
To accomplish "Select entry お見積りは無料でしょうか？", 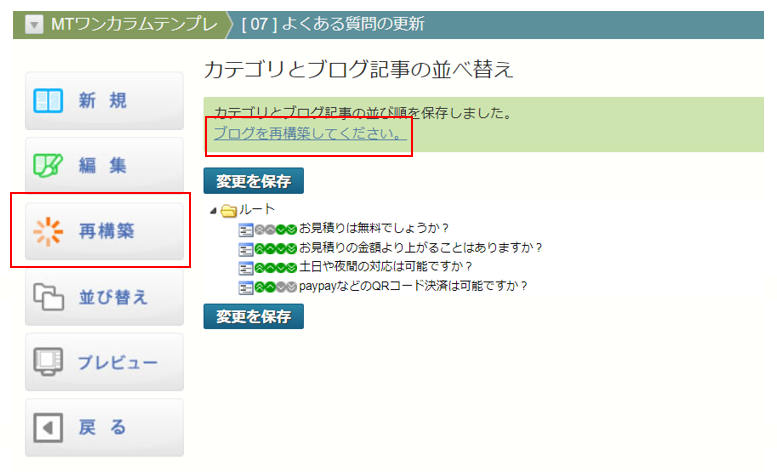I will pos(374,228).
